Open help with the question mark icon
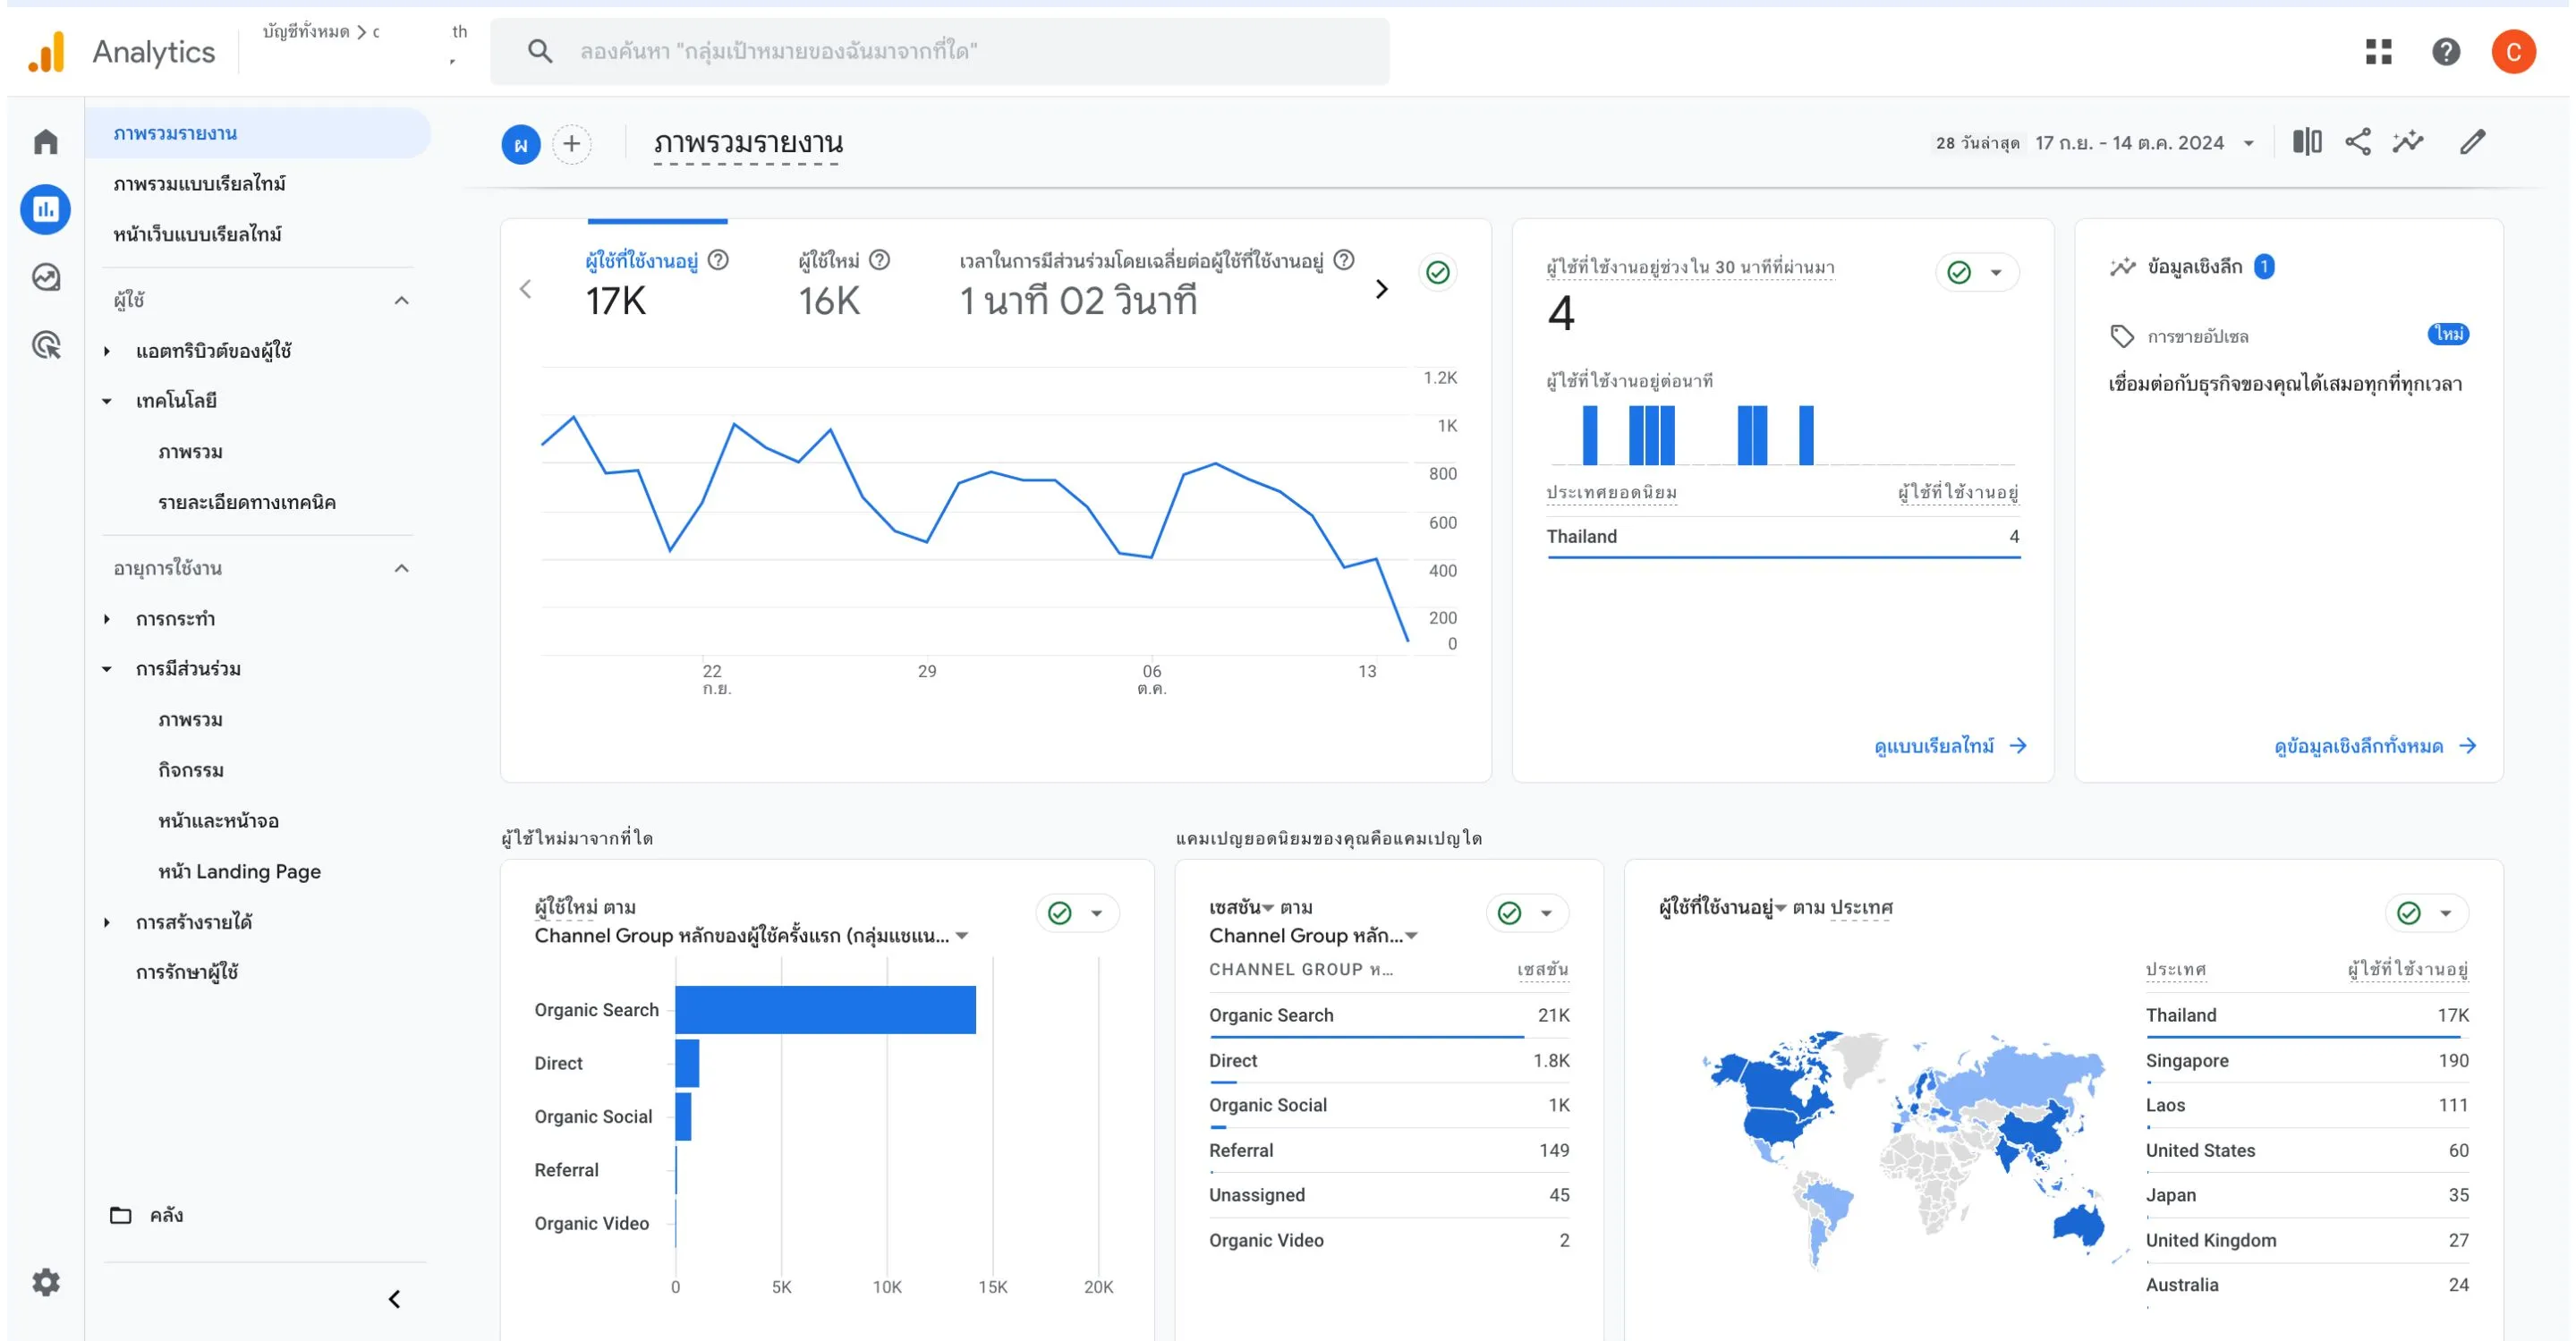2576x1341 pixels. pos(2447,51)
